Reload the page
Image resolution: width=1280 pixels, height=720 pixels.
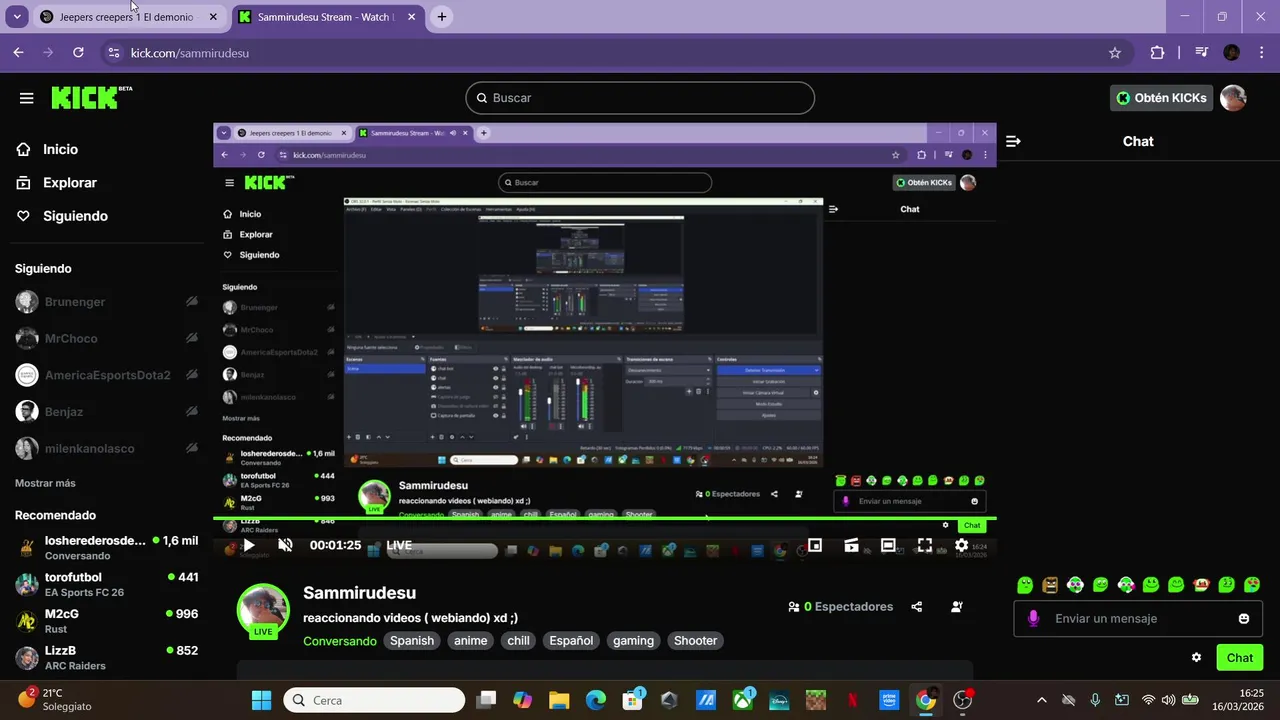pos(79,53)
